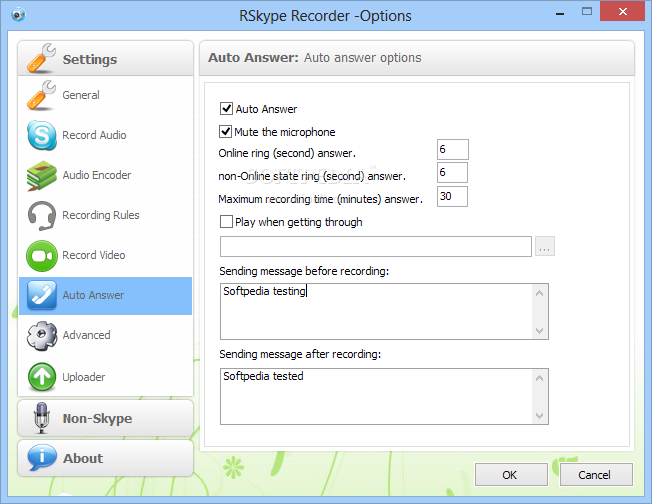
Task: Open the General settings page
Action: pyautogui.click(x=81, y=95)
